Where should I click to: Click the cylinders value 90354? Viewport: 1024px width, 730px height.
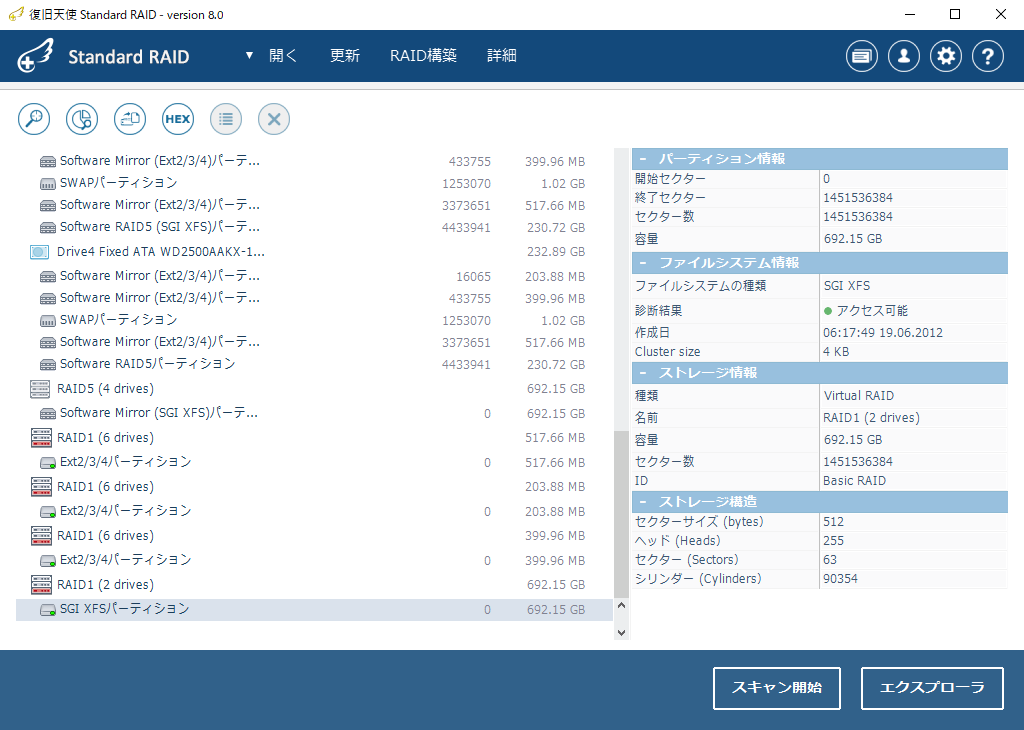click(x=840, y=579)
